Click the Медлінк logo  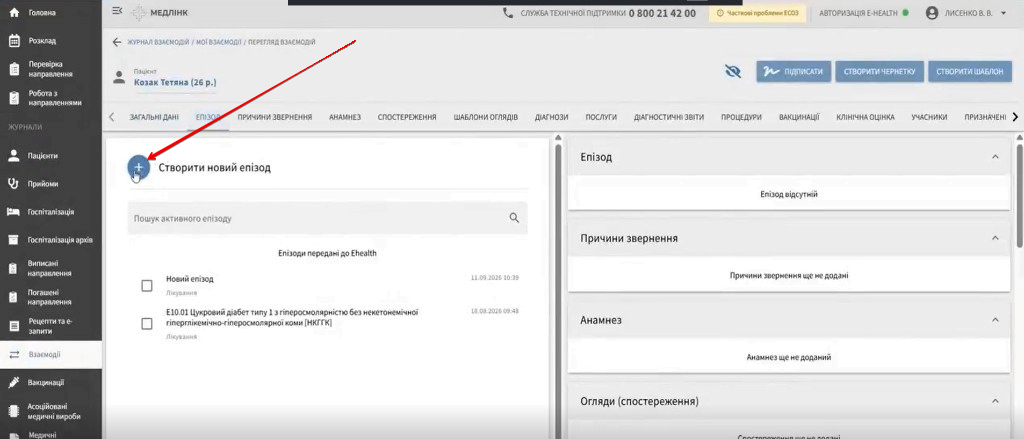click(x=157, y=13)
